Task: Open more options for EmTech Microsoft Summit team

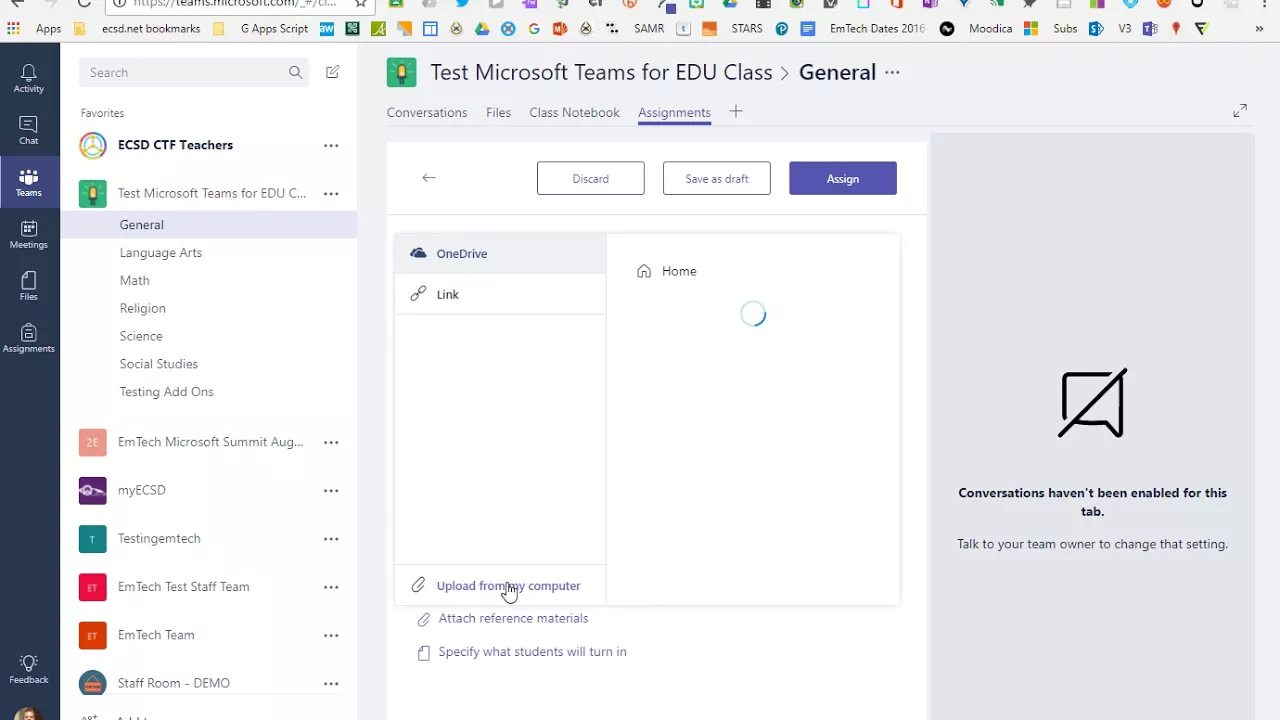Action: click(331, 442)
